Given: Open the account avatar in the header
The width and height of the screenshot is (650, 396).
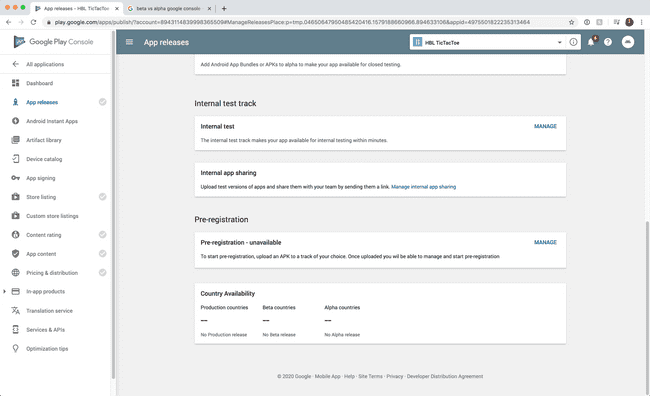Looking at the screenshot, I should tap(628, 42).
